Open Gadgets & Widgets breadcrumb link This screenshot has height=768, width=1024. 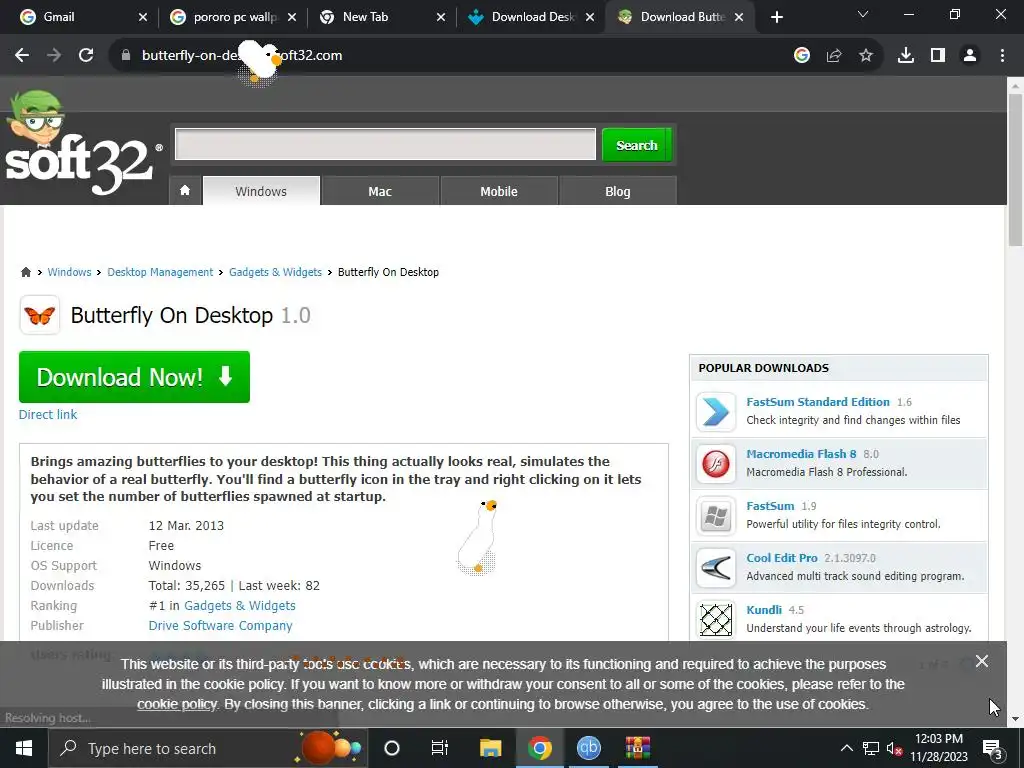point(276,272)
